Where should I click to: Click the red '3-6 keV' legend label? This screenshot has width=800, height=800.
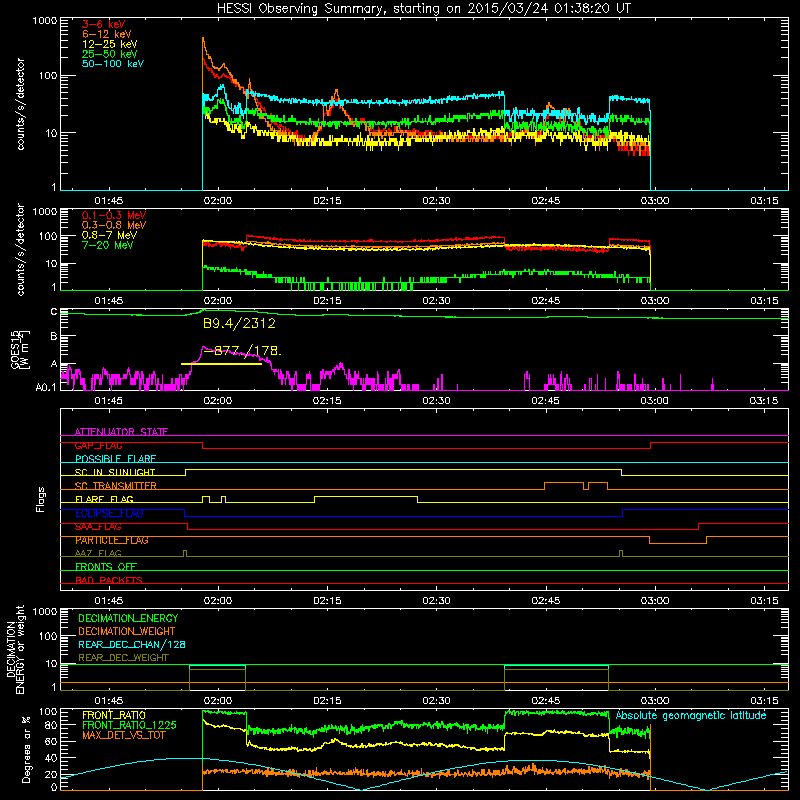click(x=103, y=24)
